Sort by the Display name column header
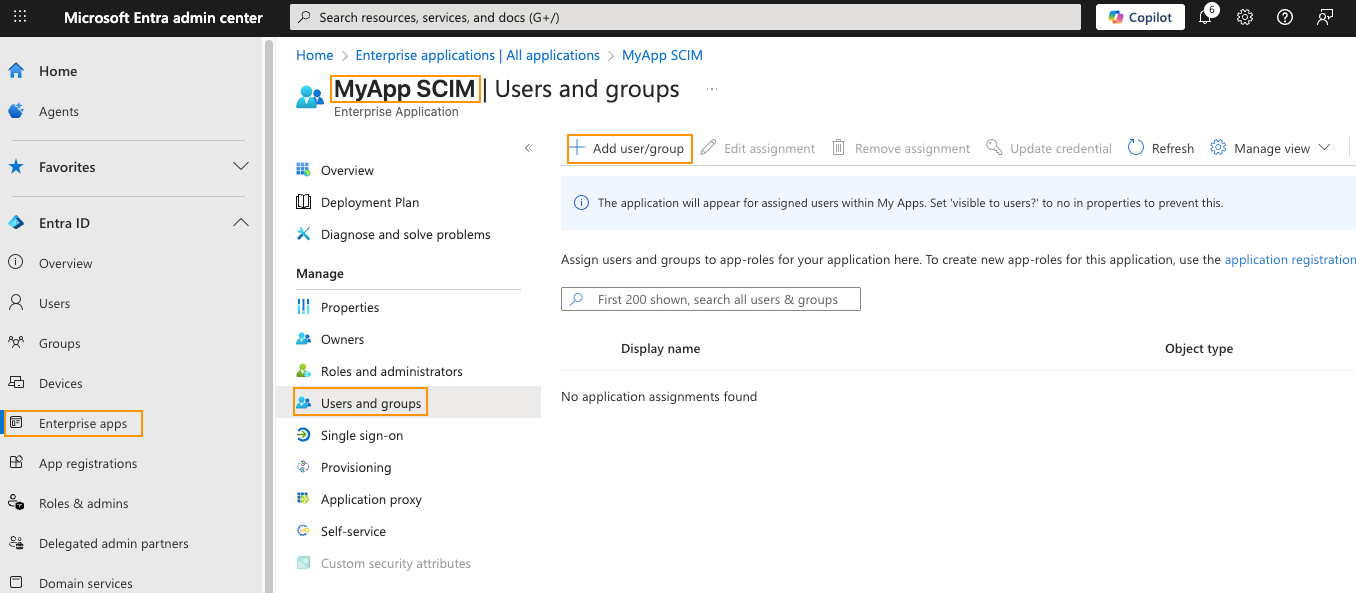Image resolution: width=1356 pixels, height=593 pixels. coord(660,349)
